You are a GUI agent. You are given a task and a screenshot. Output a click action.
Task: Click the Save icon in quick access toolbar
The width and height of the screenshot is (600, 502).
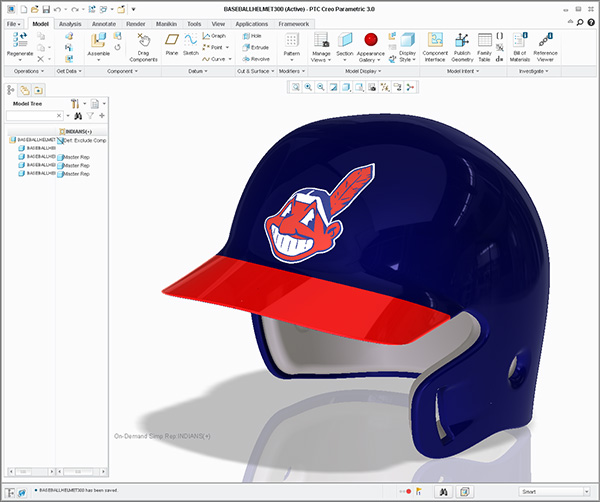[x=46, y=9]
